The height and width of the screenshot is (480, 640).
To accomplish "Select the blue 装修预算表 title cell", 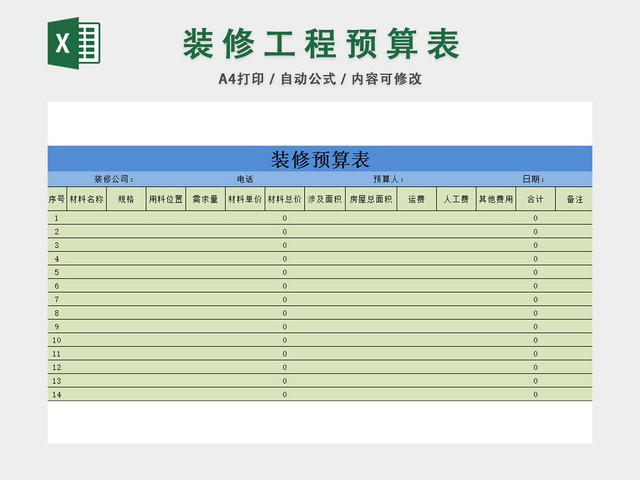I will 320,159.
